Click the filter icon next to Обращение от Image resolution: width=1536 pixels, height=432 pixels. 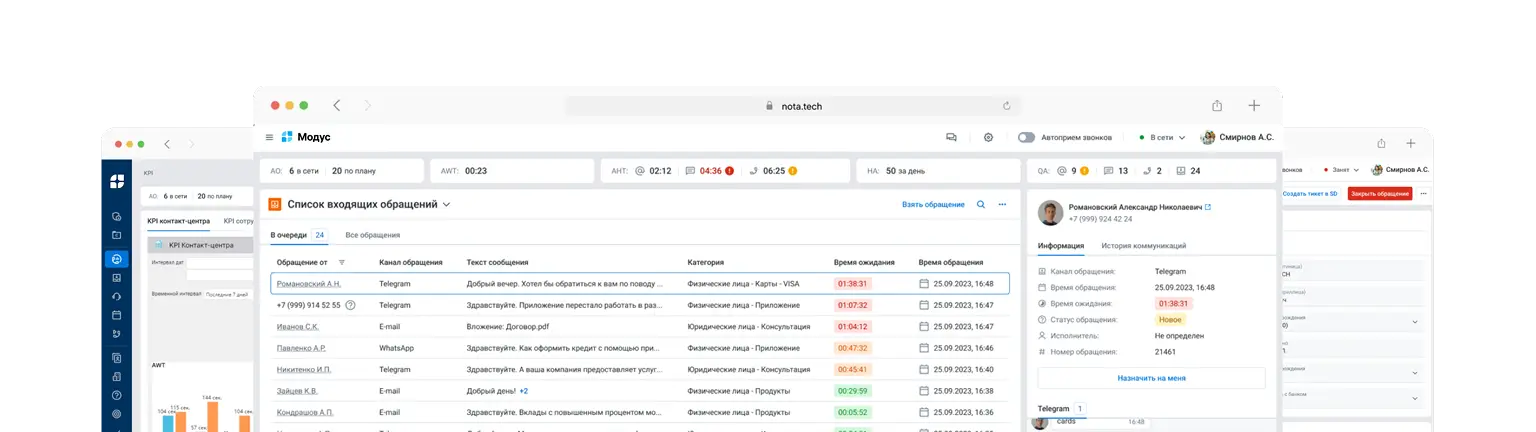pyautogui.click(x=342, y=262)
